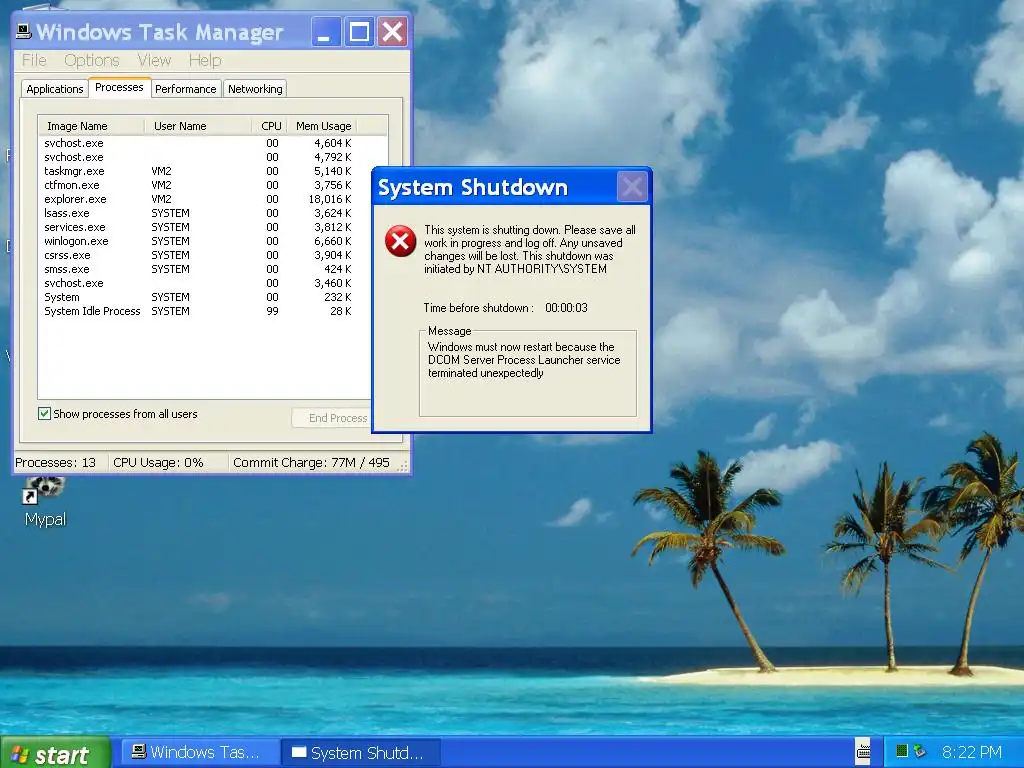Select svchost.exe row with 4,792 K memory
The height and width of the screenshot is (768, 1024).
coord(198,157)
